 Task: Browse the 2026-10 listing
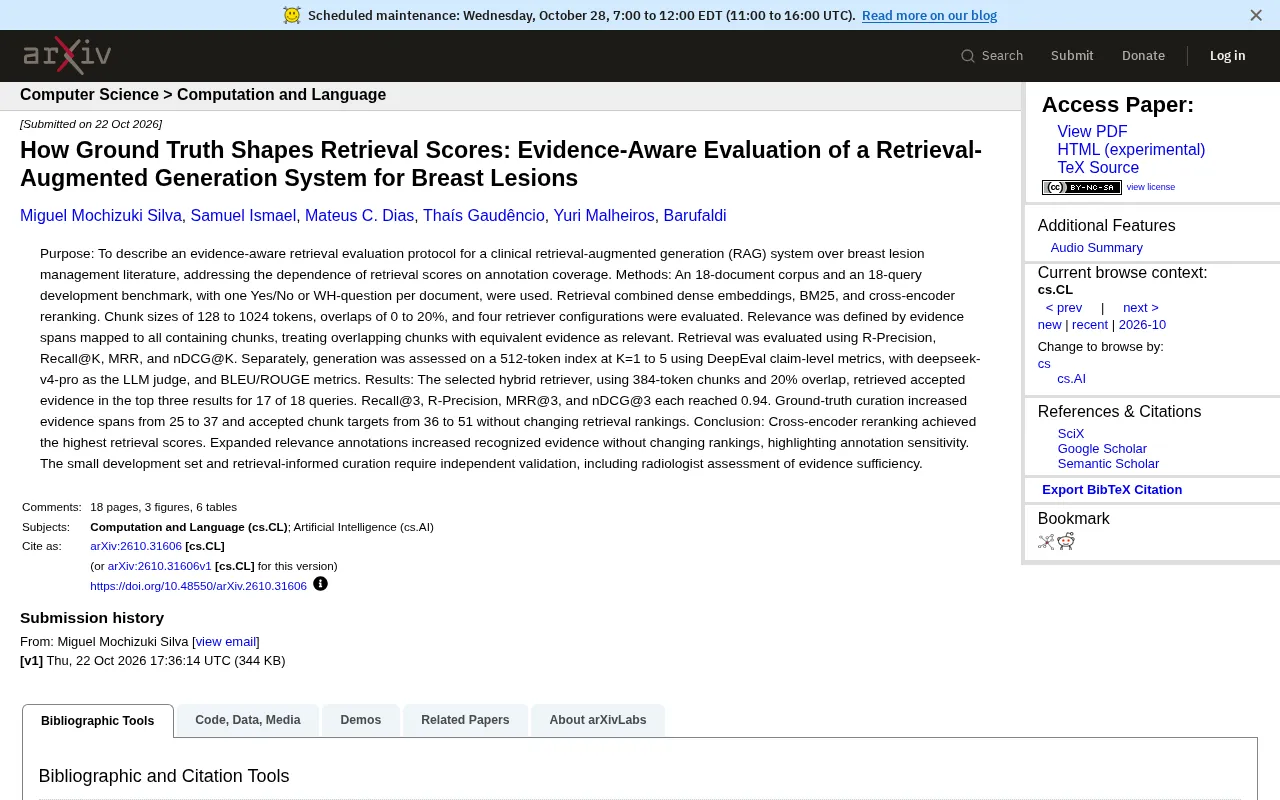tap(1142, 325)
